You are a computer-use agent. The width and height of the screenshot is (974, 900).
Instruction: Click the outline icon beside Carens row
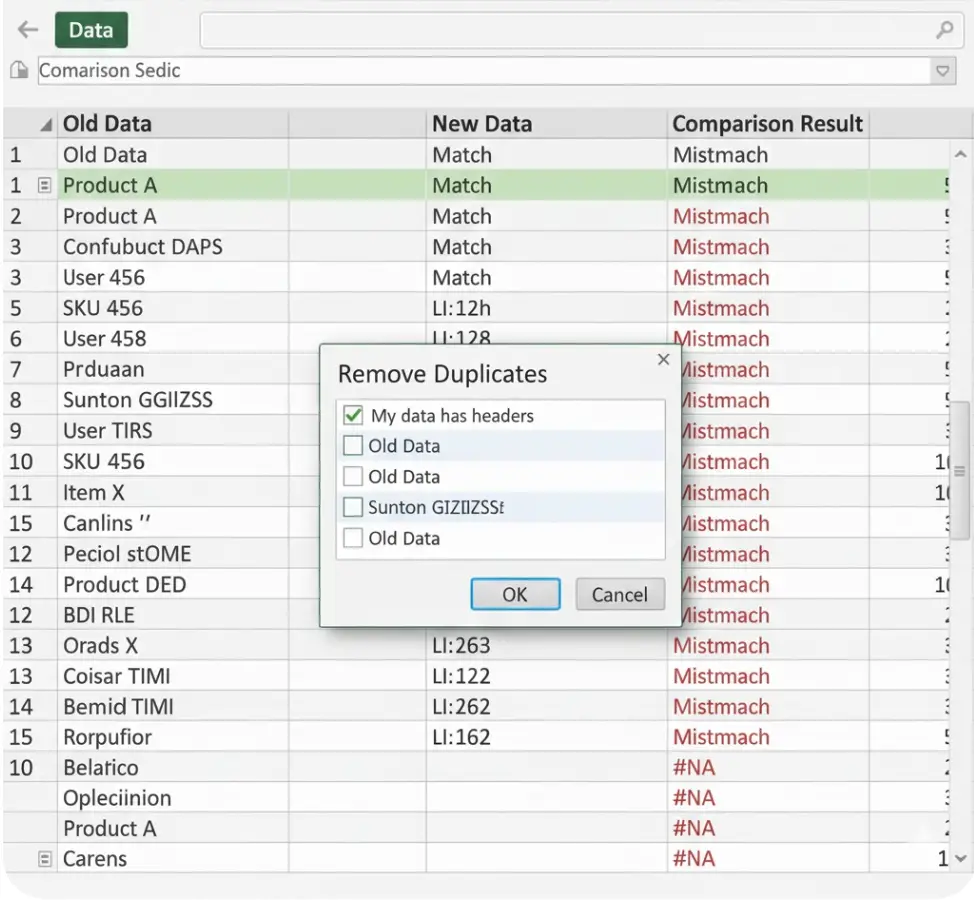click(x=44, y=859)
